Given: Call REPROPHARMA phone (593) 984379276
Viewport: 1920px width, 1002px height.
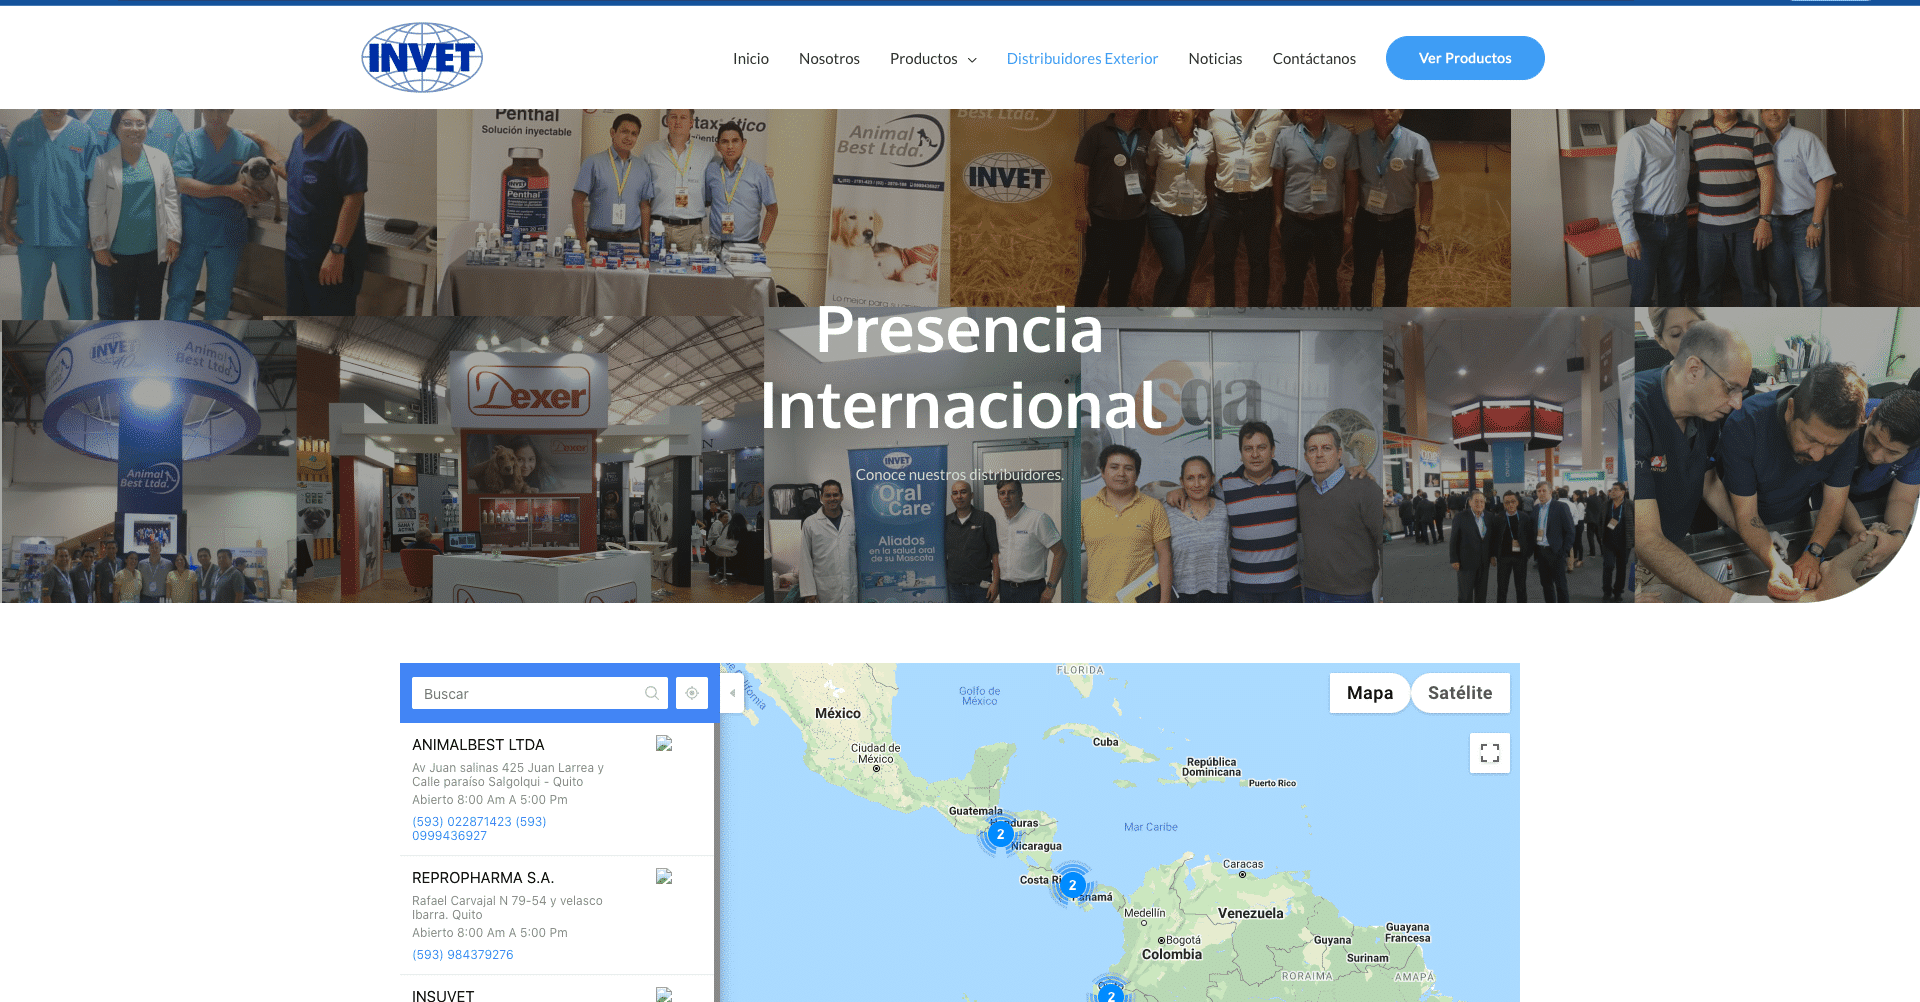Looking at the screenshot, I should point(462,955).
